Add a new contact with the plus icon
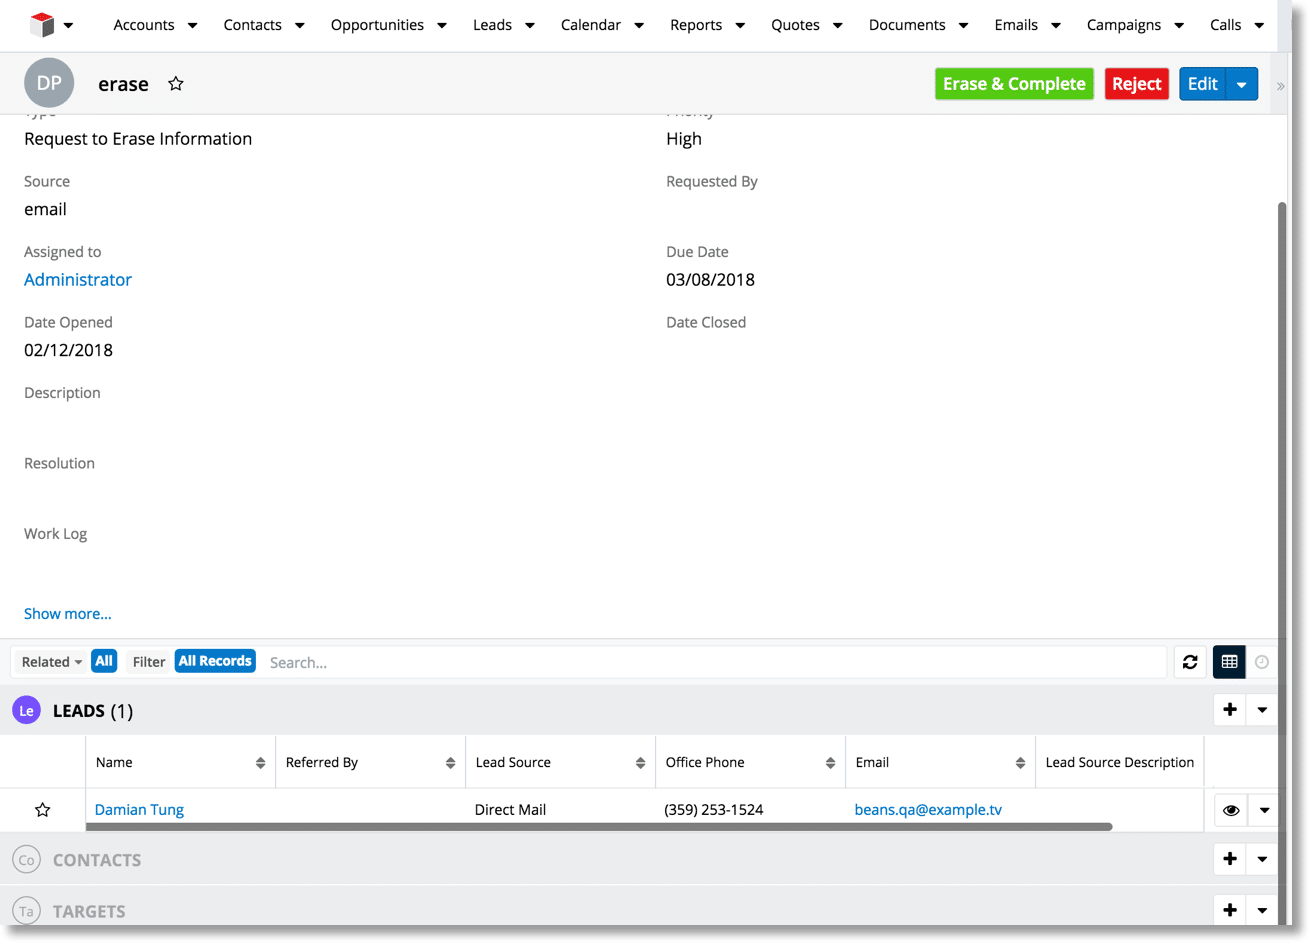 (x=1229, y=859)
